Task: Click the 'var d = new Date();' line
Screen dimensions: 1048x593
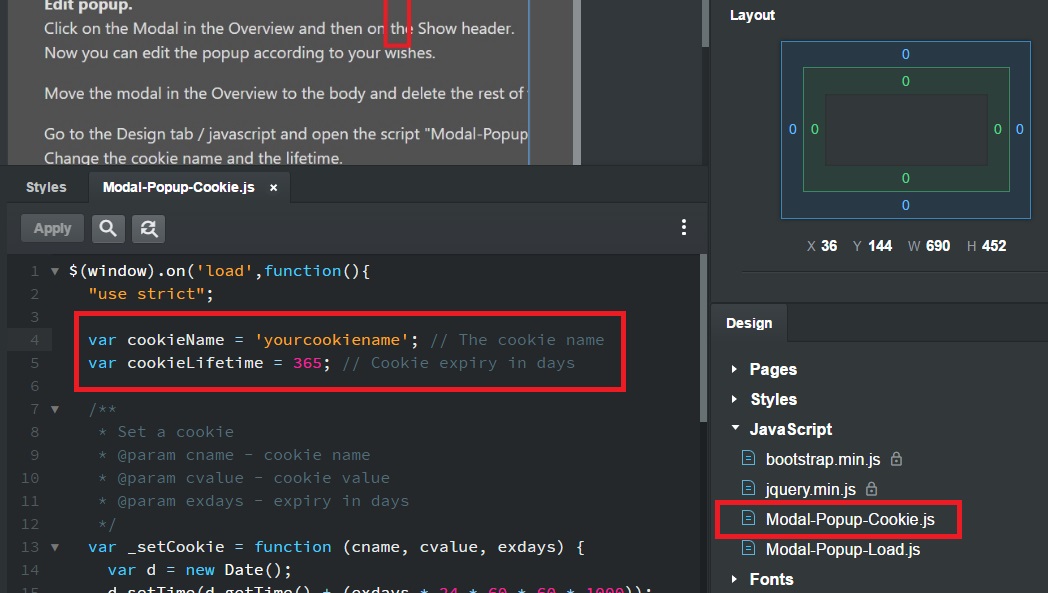Action: coord(200,570)
